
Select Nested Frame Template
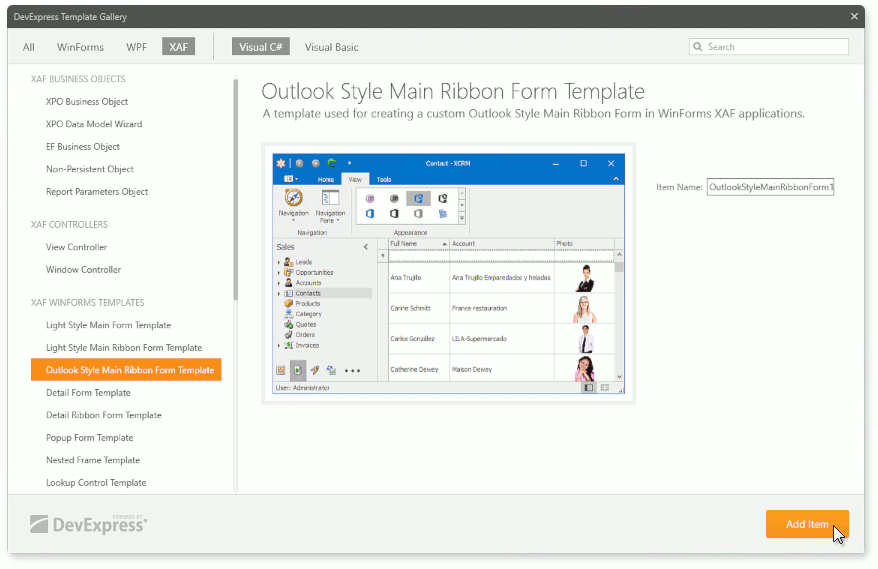point(93,460)
